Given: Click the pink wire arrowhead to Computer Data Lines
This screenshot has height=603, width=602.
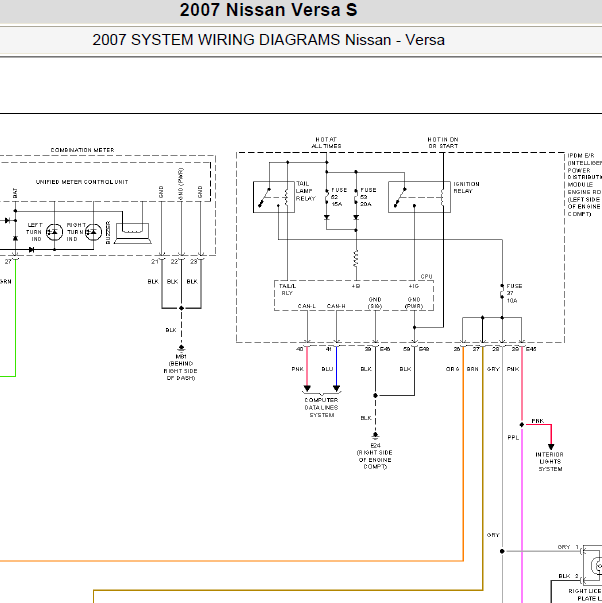Looking at the screenshot, I should 307,388.
